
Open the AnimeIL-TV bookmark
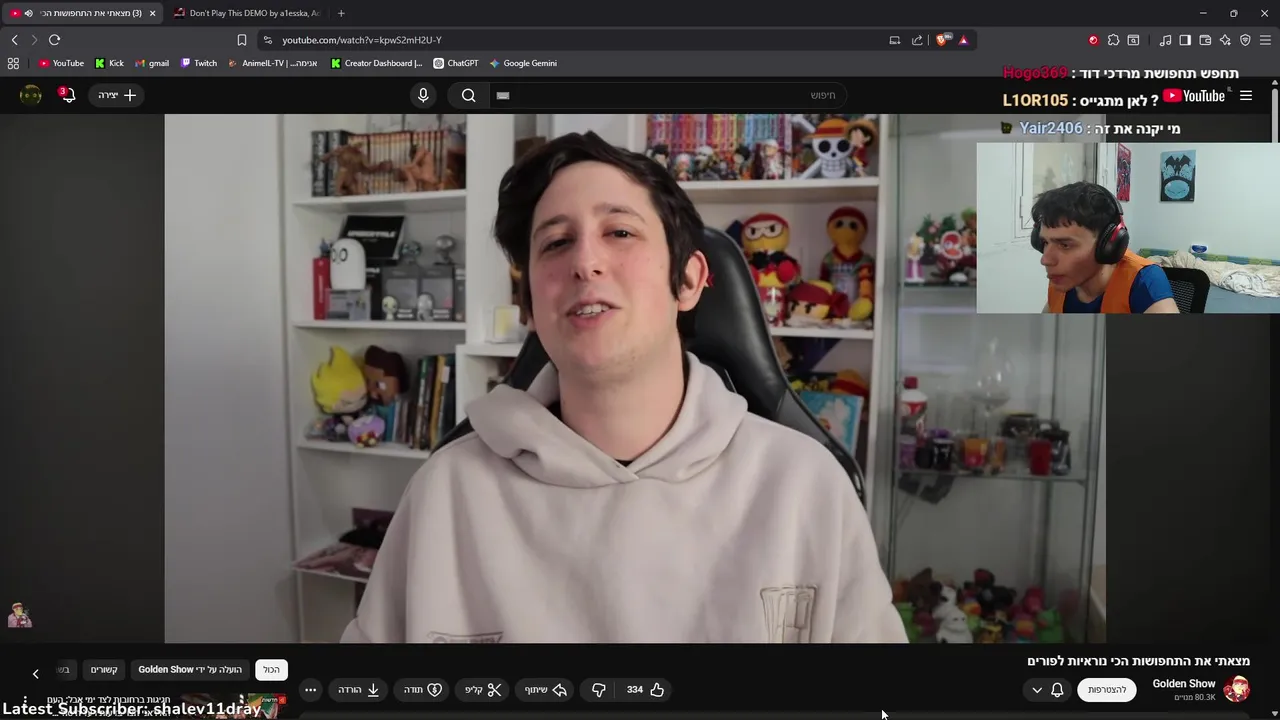click(x=272, y=63)
